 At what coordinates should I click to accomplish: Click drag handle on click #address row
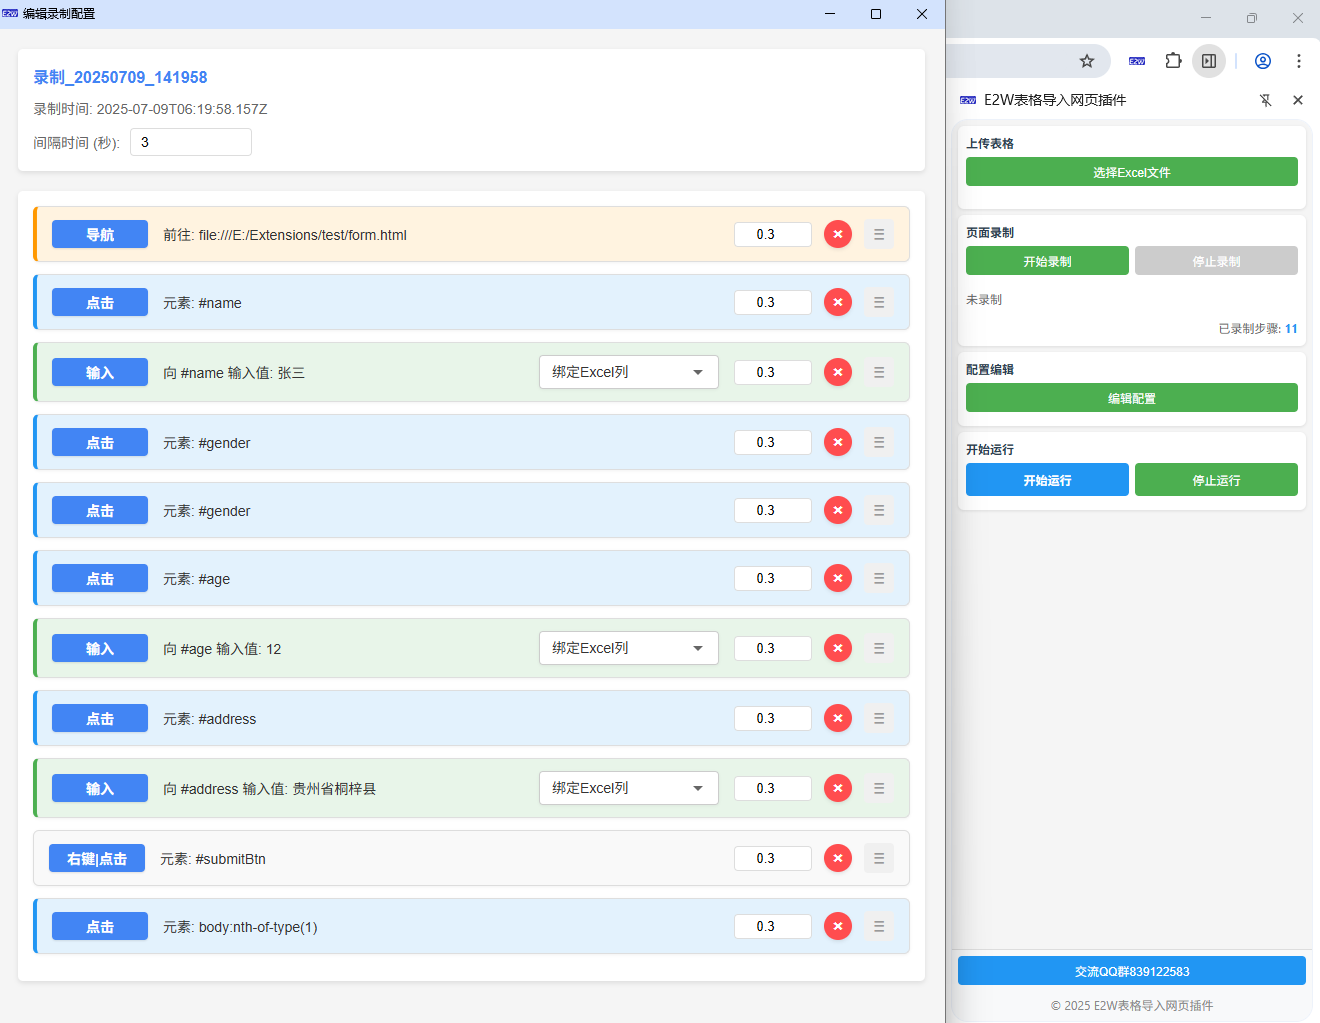pyautogui.click(x=879, y=718)
